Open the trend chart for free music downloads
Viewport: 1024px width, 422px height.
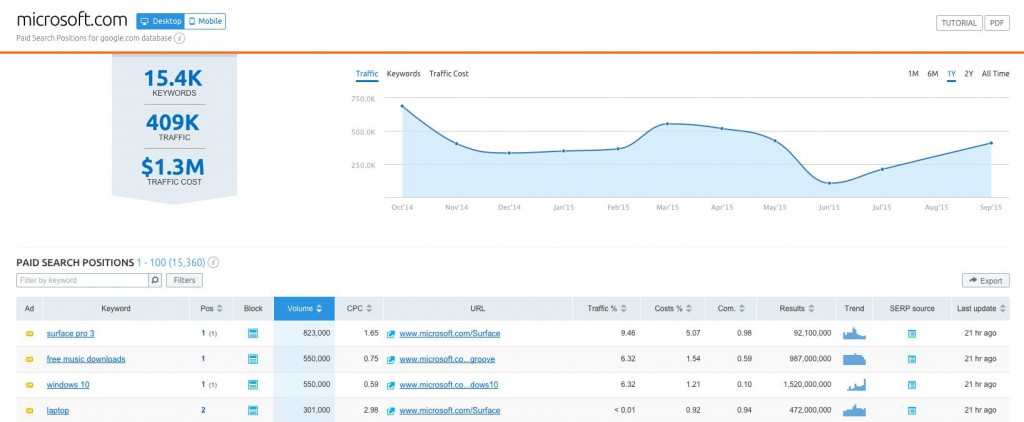[854, 359]
